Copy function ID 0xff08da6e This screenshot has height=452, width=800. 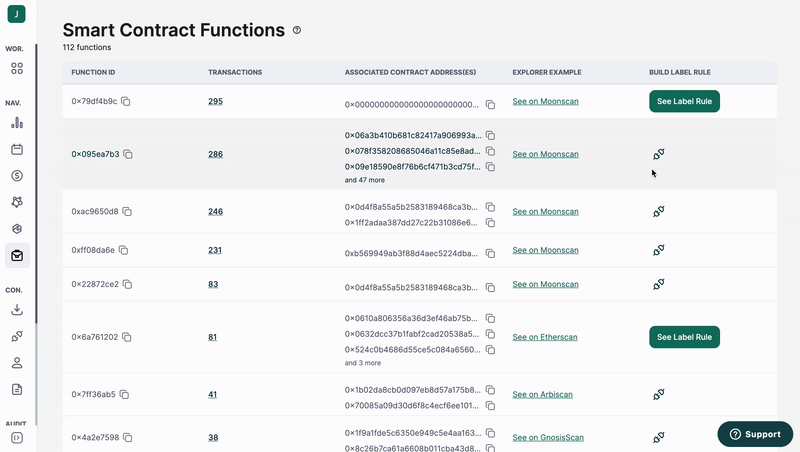pyautogui.click(x=123, y=250)
